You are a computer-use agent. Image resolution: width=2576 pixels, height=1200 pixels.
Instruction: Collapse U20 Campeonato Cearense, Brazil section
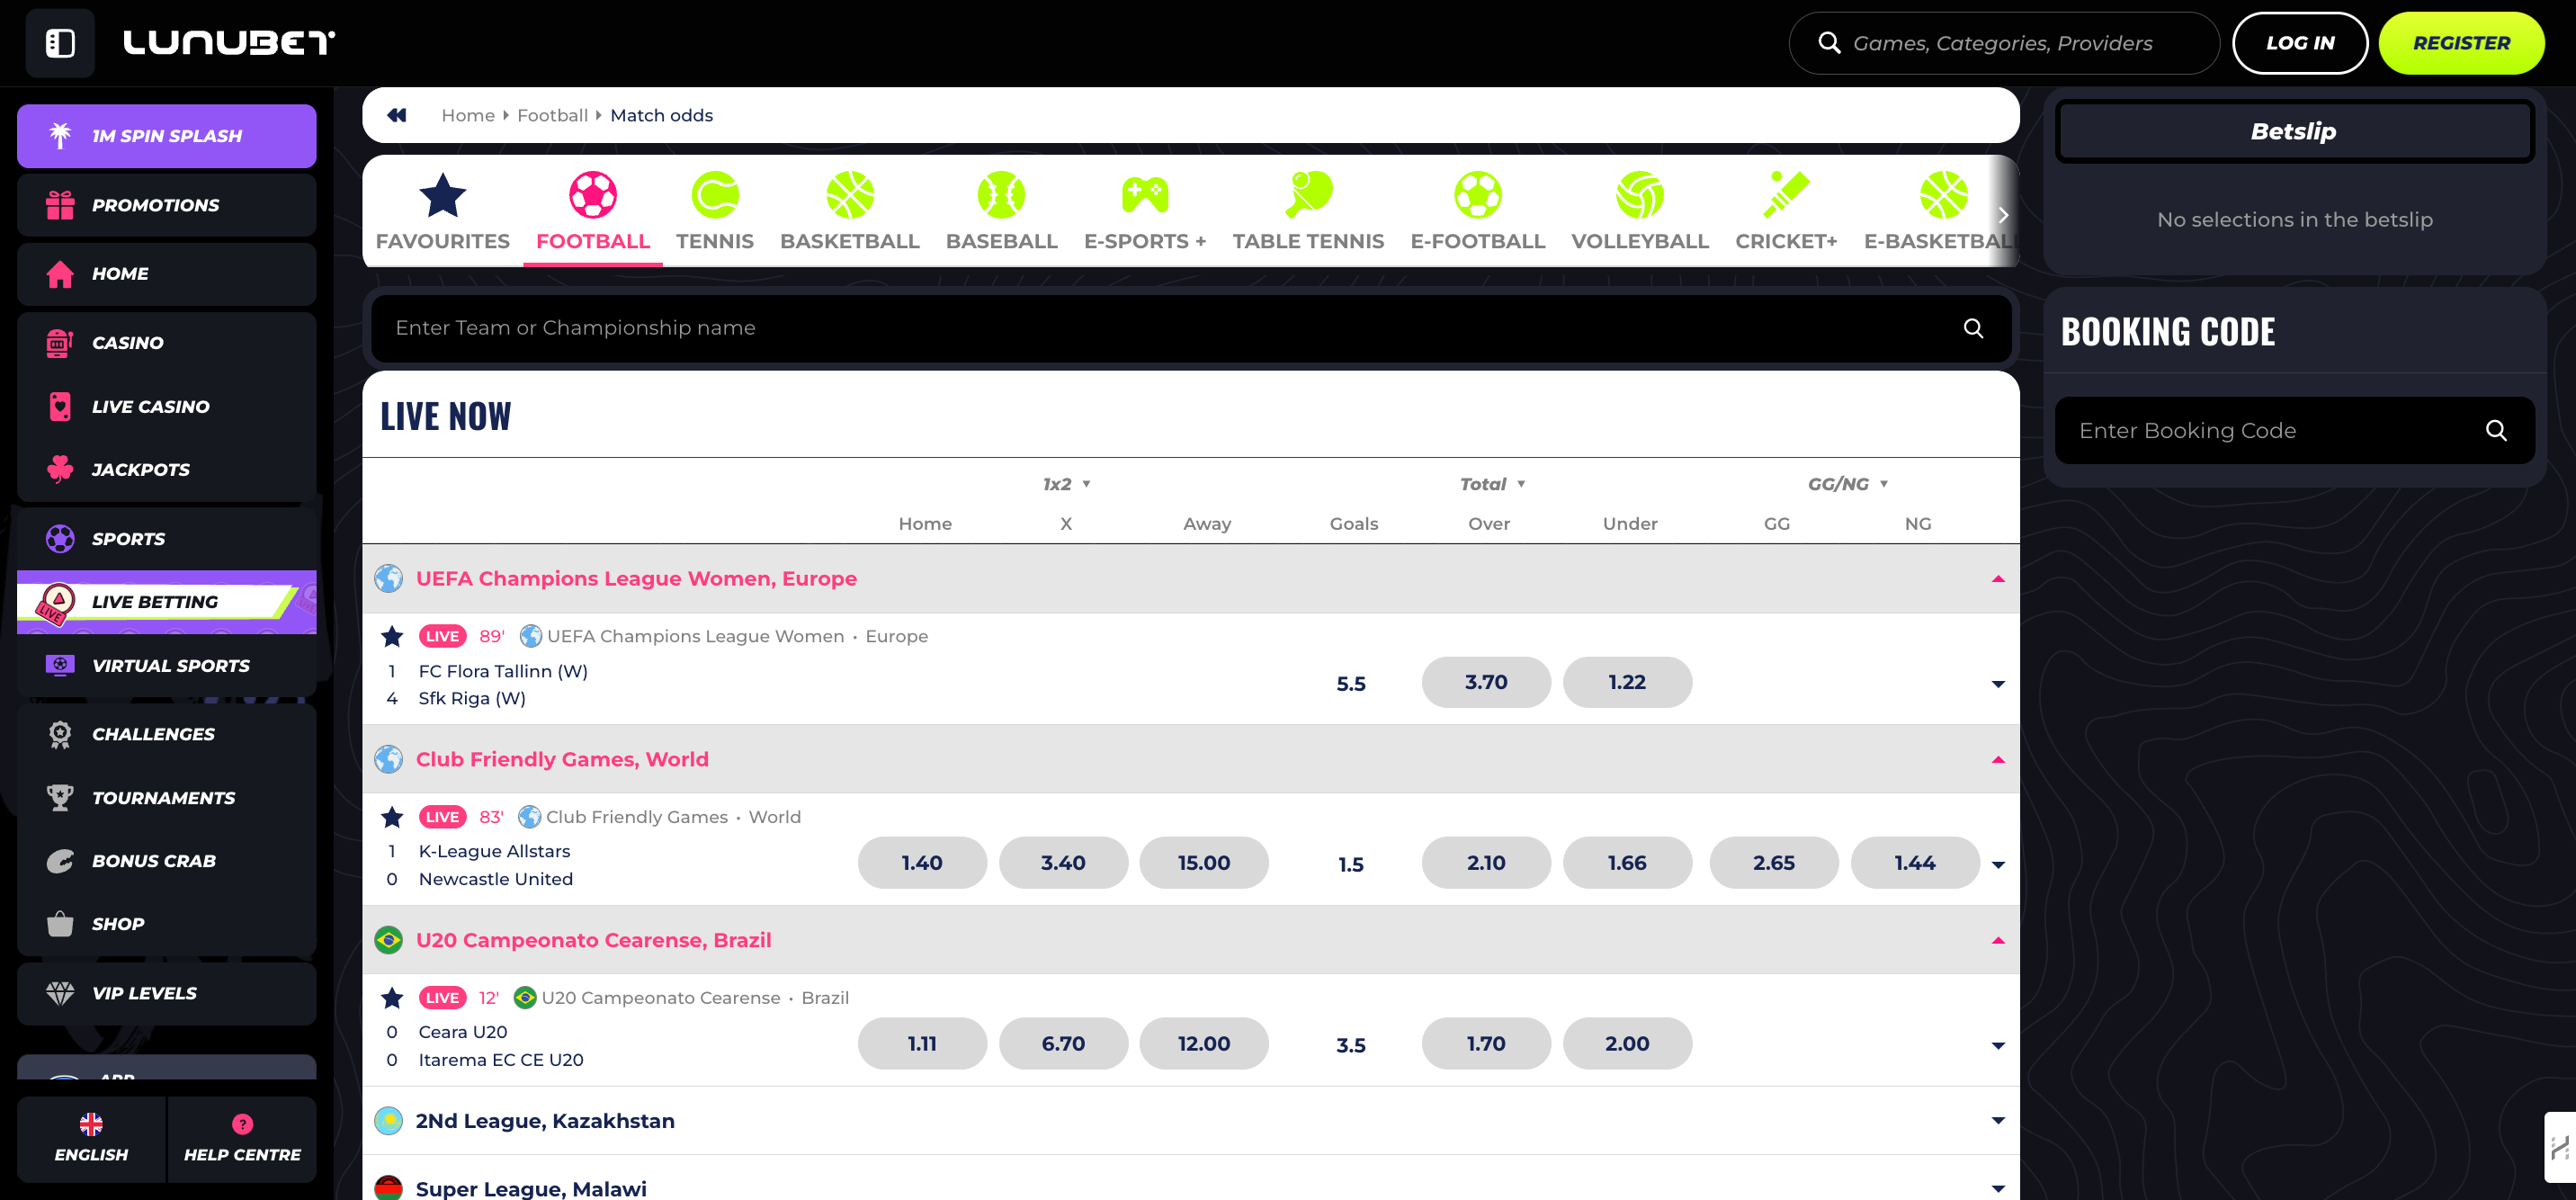pyautogui.click(x=1998, y=941)
